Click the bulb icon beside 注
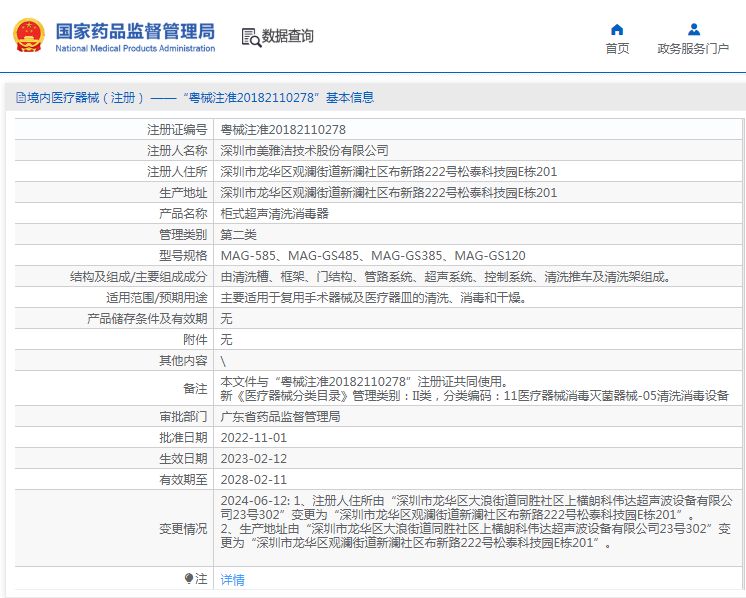The width and height of the screenshot is (746, 598). pyautogui.click(x=188, y=578)
